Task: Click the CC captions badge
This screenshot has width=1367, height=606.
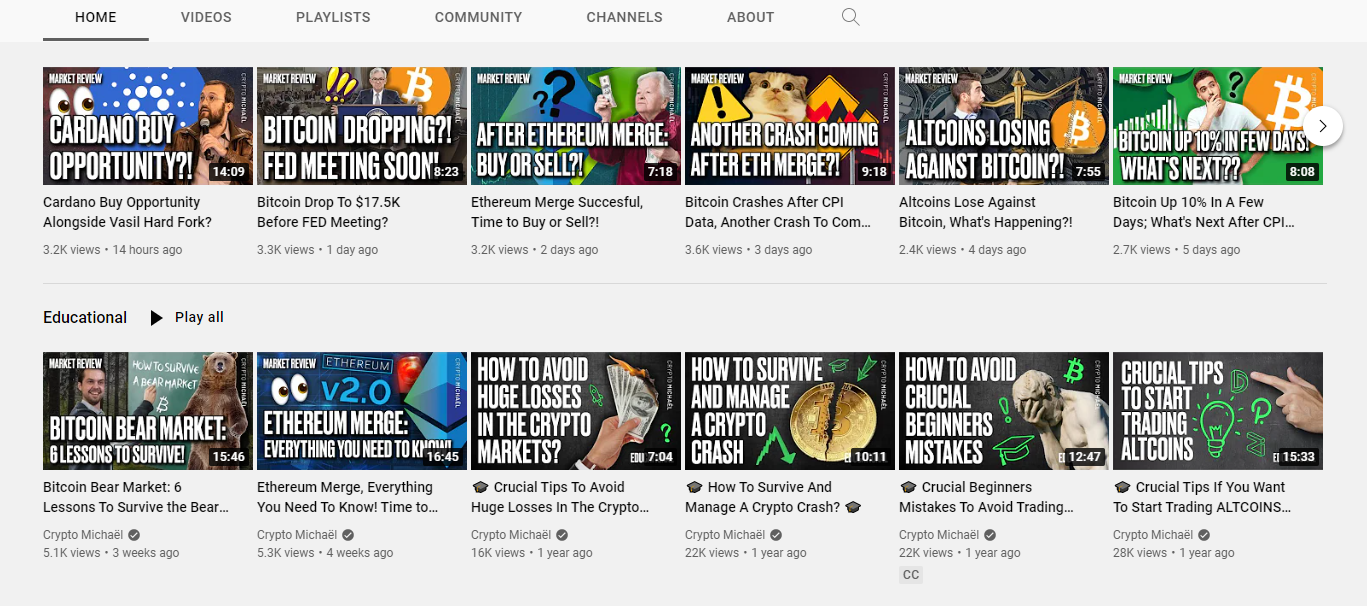Action: 910,575
